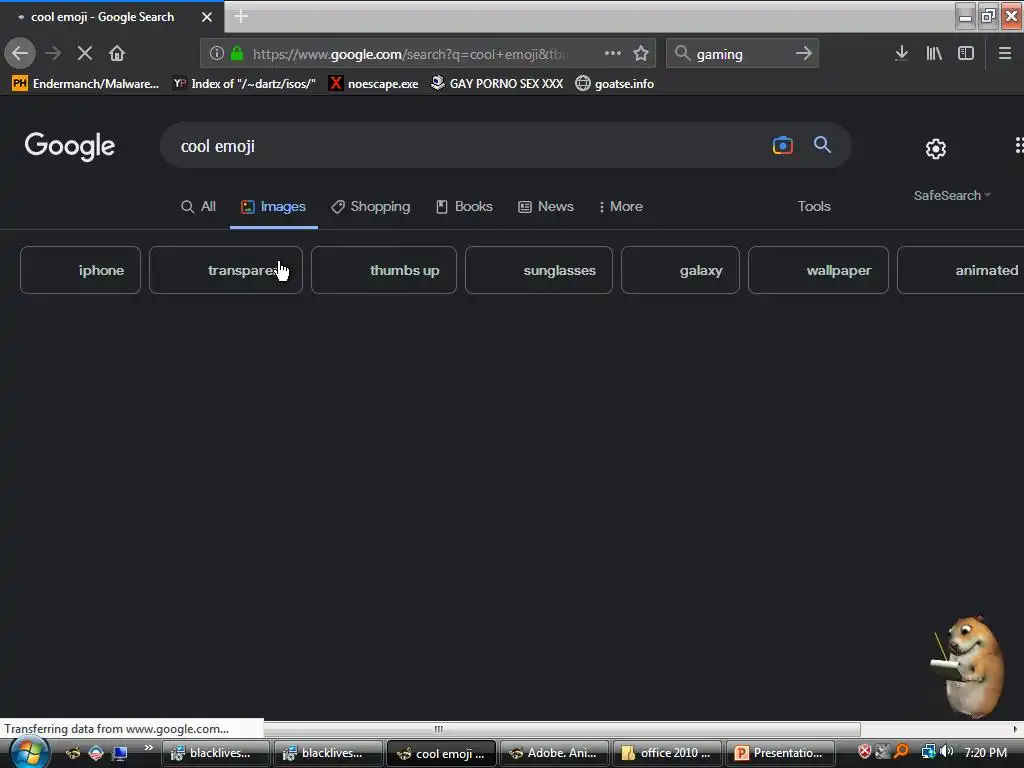The height and width of the screenshot is (768, 1024).
Task: Click the 7:20 PM system clock
Action: coord(985,752)
